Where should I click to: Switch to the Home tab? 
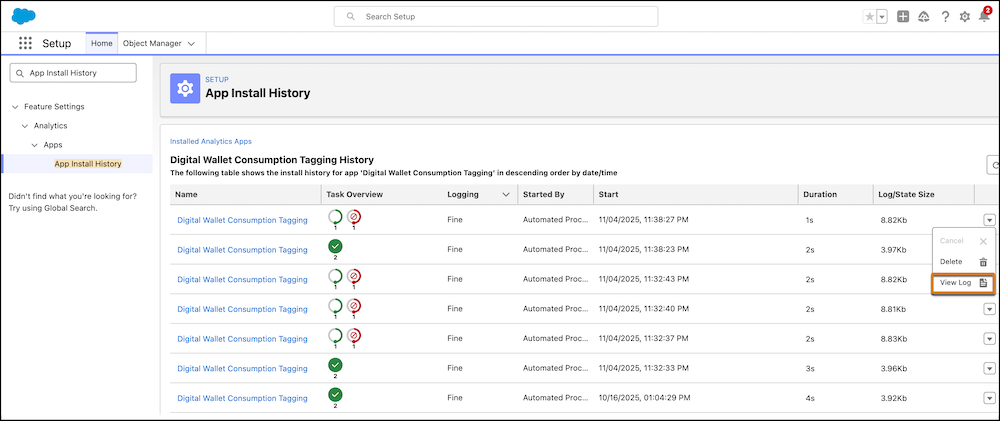coord(101,43)
